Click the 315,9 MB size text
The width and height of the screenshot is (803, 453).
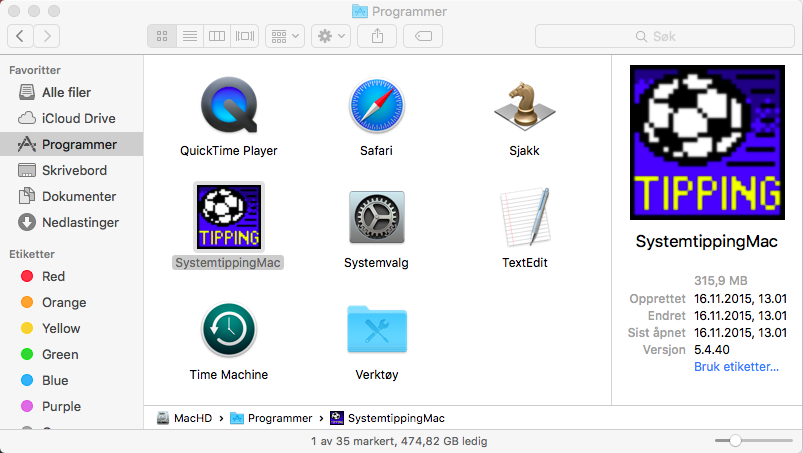pos(721,281)
